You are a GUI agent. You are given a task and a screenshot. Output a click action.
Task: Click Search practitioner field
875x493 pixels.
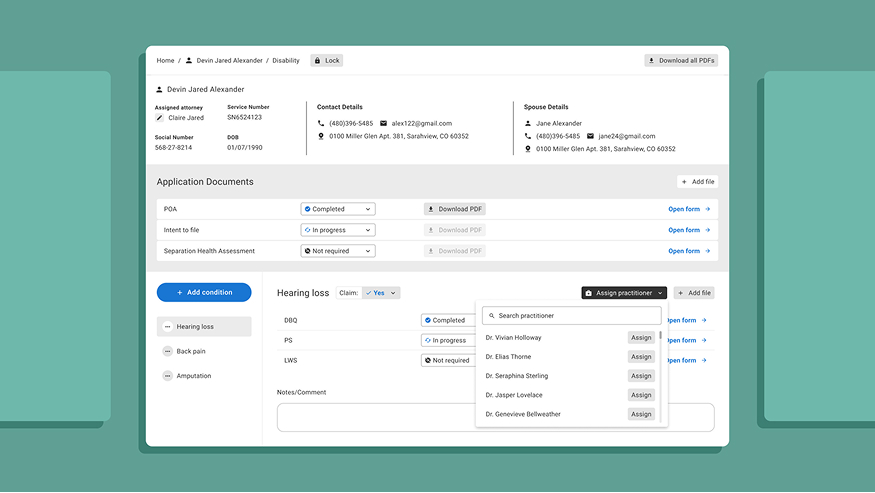click(572, 315)
